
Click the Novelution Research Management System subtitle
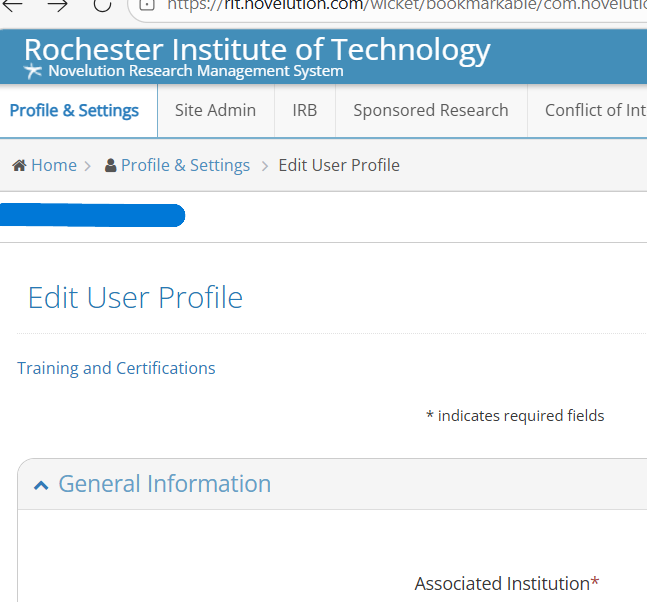[x=196, y=71]
